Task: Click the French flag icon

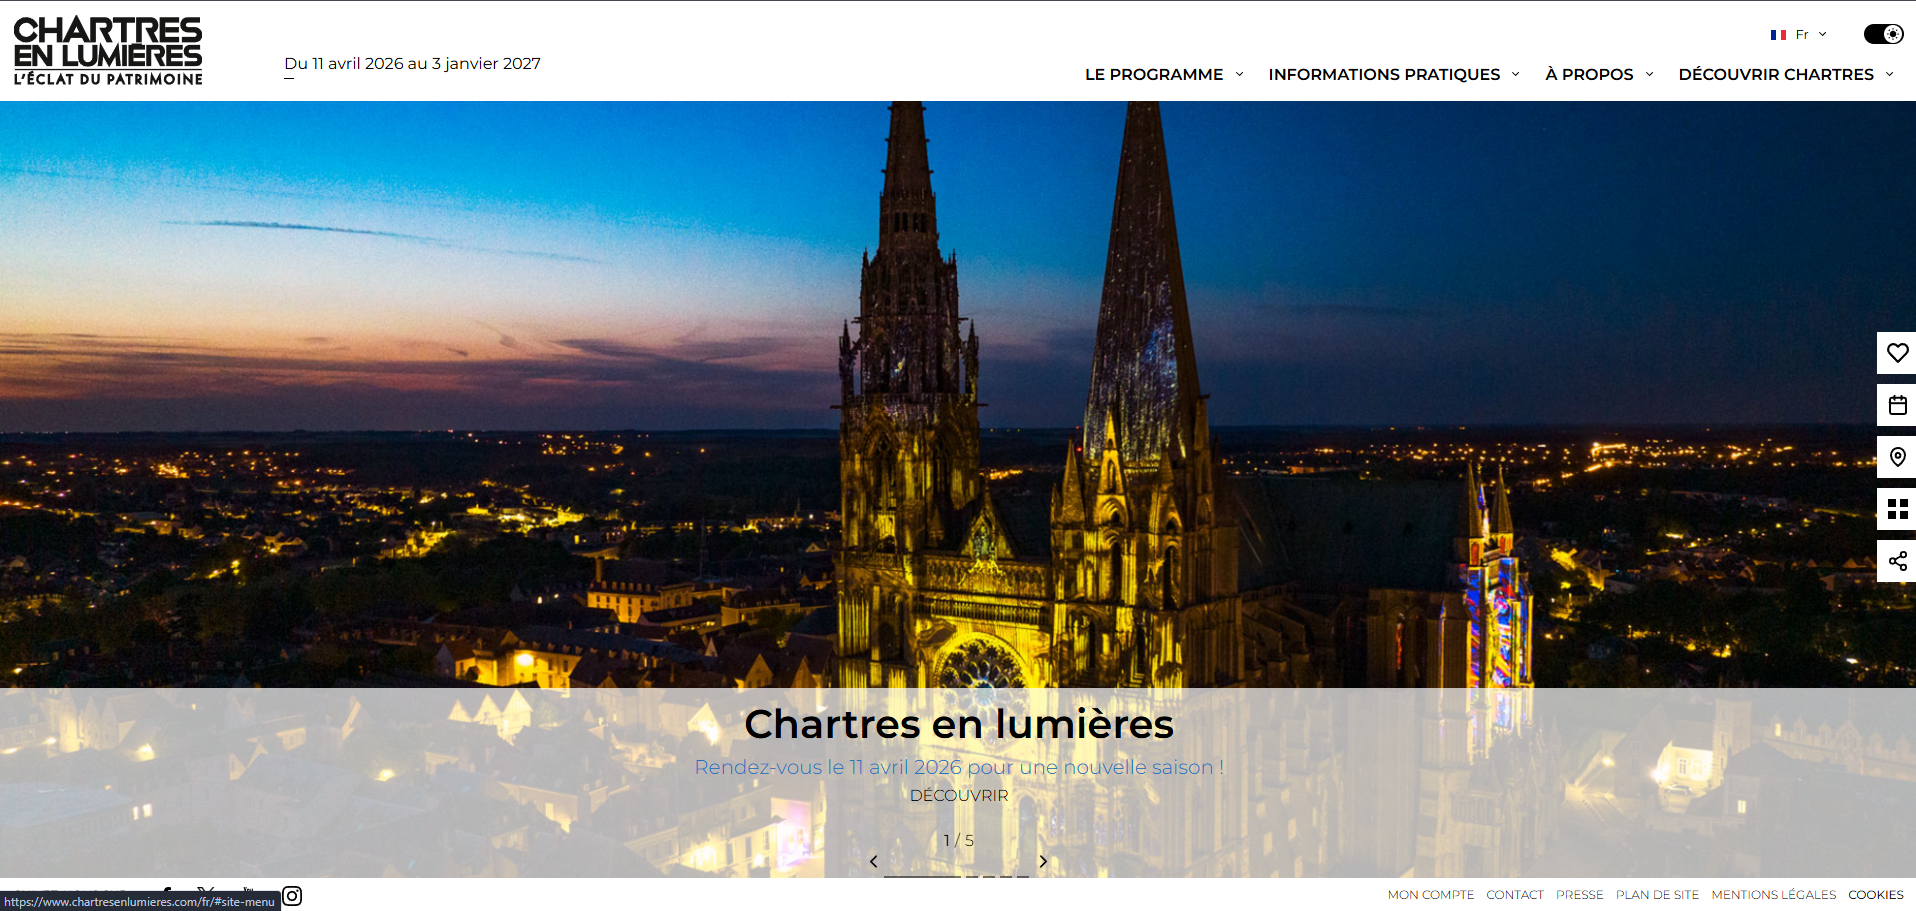Action: click(x=1778, y=34)
